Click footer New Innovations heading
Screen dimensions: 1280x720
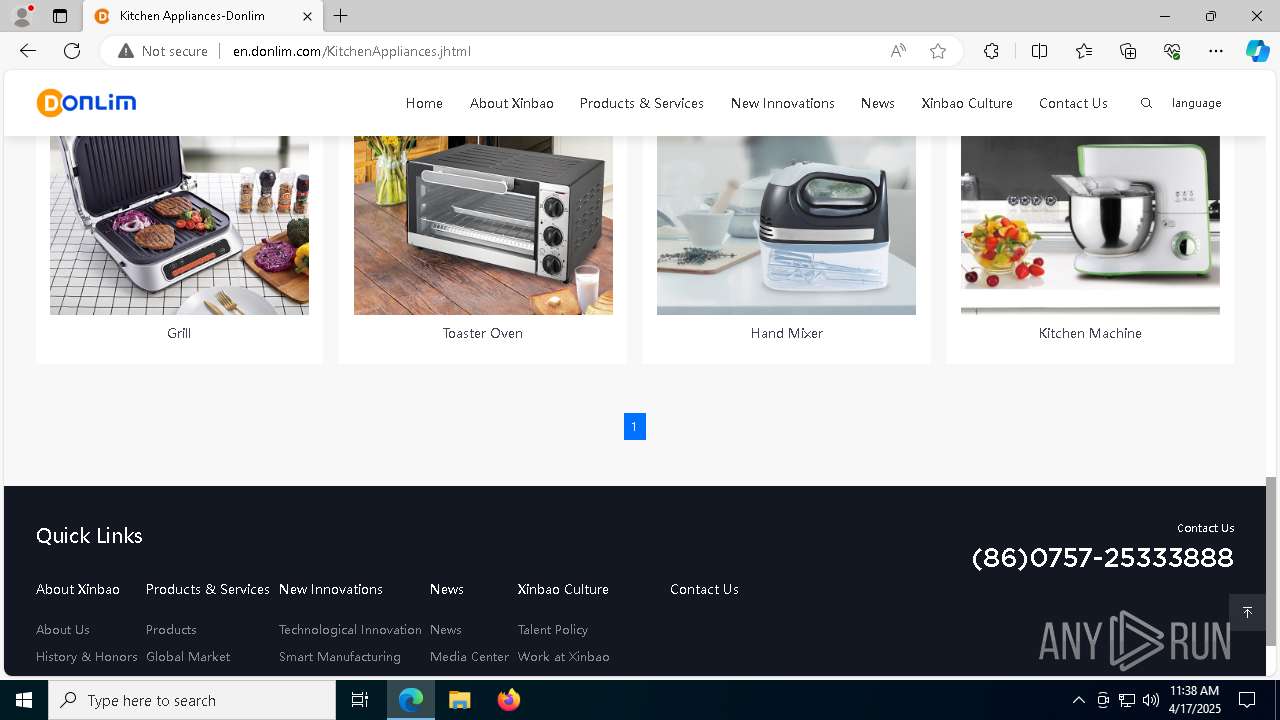coord(331,589)
